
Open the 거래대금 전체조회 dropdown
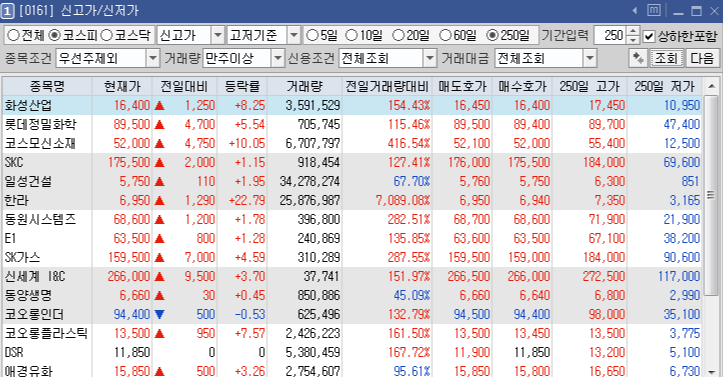(x=590, y=59)
